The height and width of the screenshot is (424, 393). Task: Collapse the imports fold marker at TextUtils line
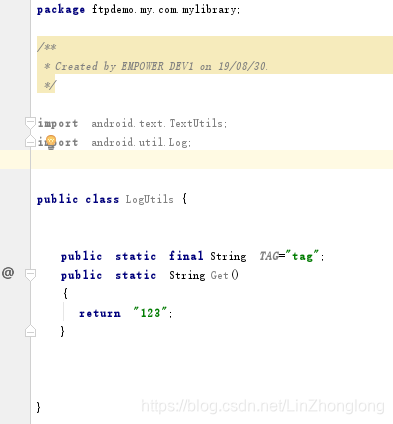[x=30, y=123]
